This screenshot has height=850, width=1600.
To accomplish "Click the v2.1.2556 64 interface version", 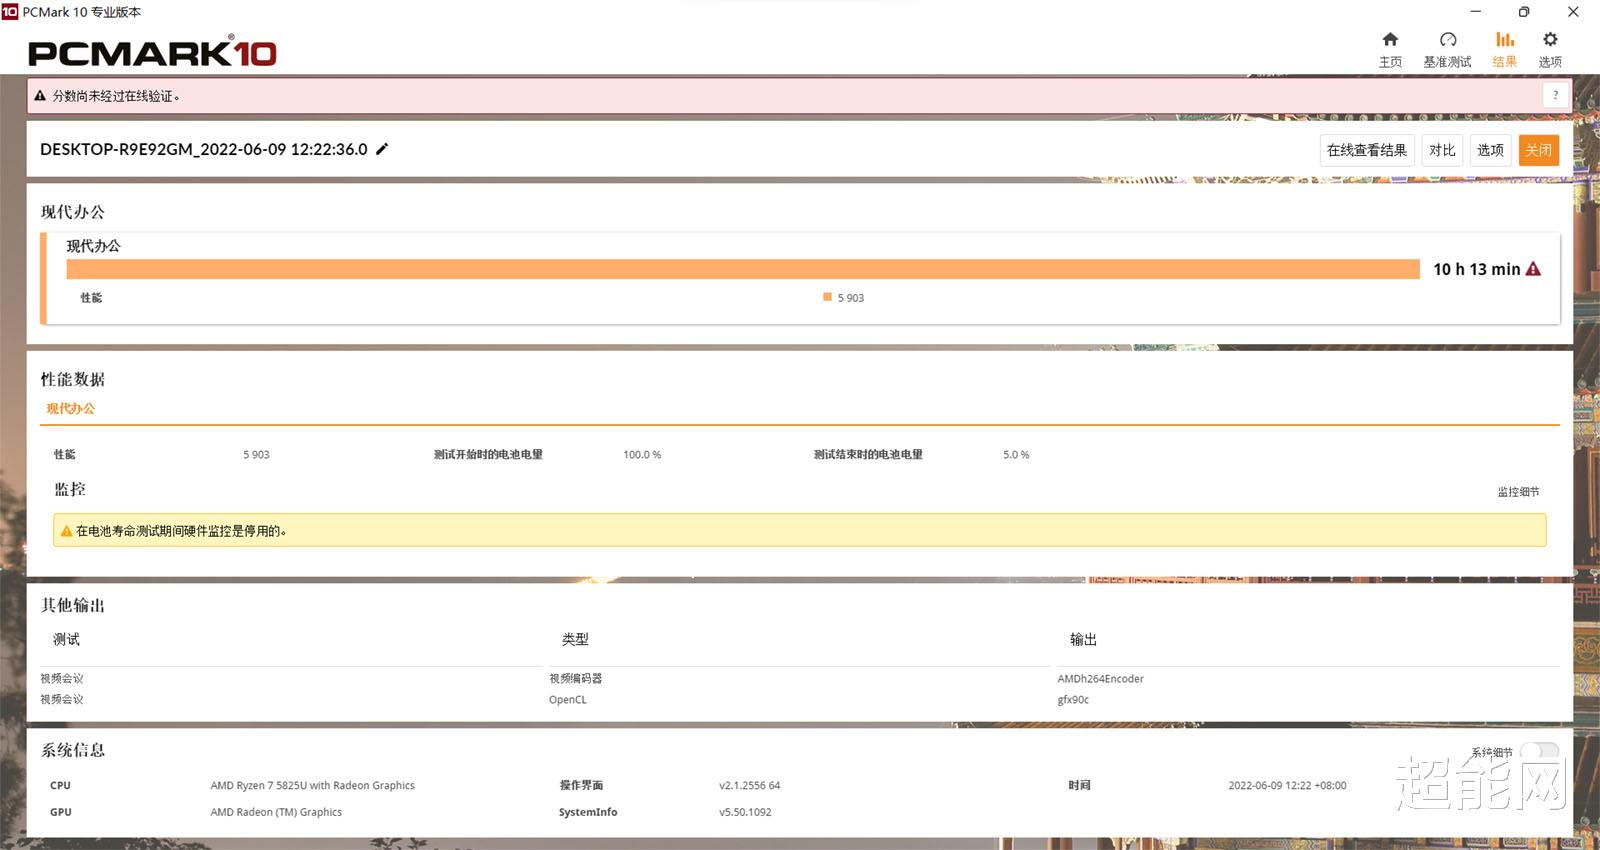I will pyautogui.click(x=750, y=786).
